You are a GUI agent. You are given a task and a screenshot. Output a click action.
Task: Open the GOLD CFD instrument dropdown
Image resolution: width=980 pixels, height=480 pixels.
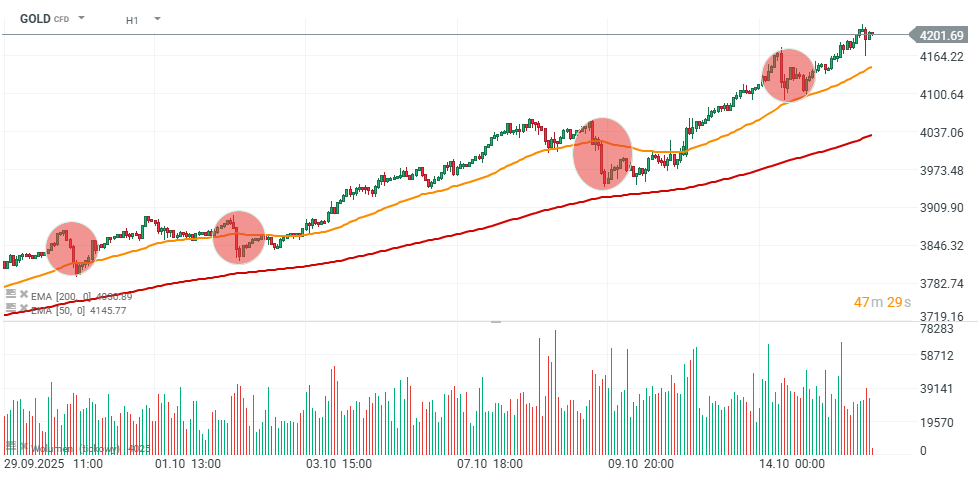[x=81, y=19]
